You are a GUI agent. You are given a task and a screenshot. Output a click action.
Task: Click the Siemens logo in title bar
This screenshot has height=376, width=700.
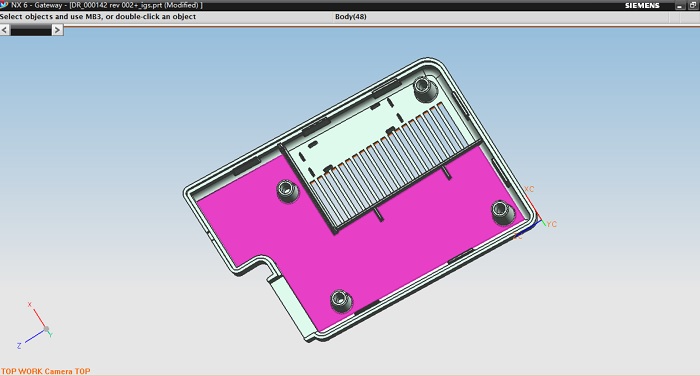tap(642, 5)
